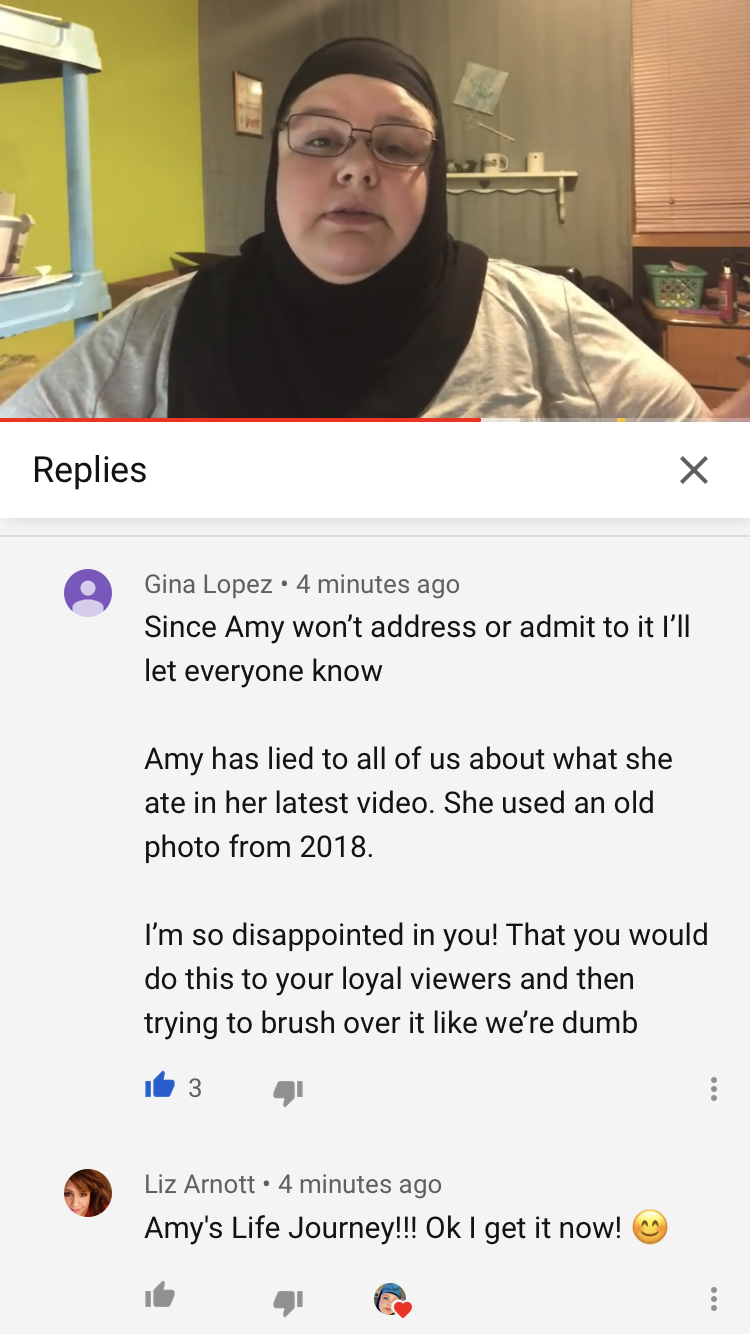
Task: Toggle the blue like on Gina Lopez's comment
Action: pos(160,1086)
